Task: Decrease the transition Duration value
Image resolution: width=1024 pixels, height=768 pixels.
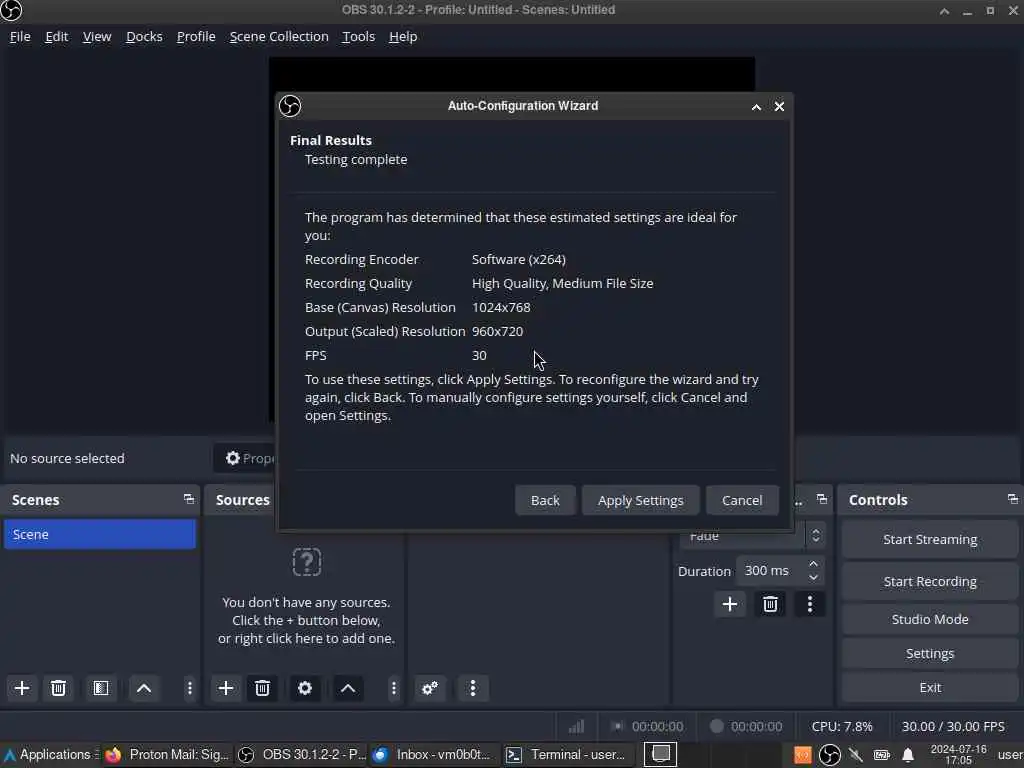Action: 813,577
